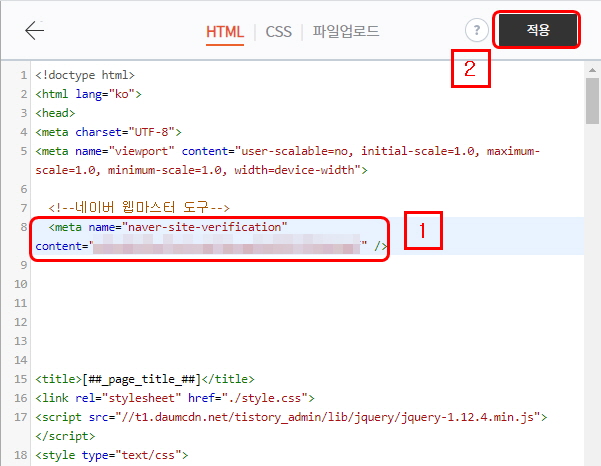The height and width of the screenshot is (466, 601).
Task: Go back using the left arrow icon
Action: (x=34, y=30)
